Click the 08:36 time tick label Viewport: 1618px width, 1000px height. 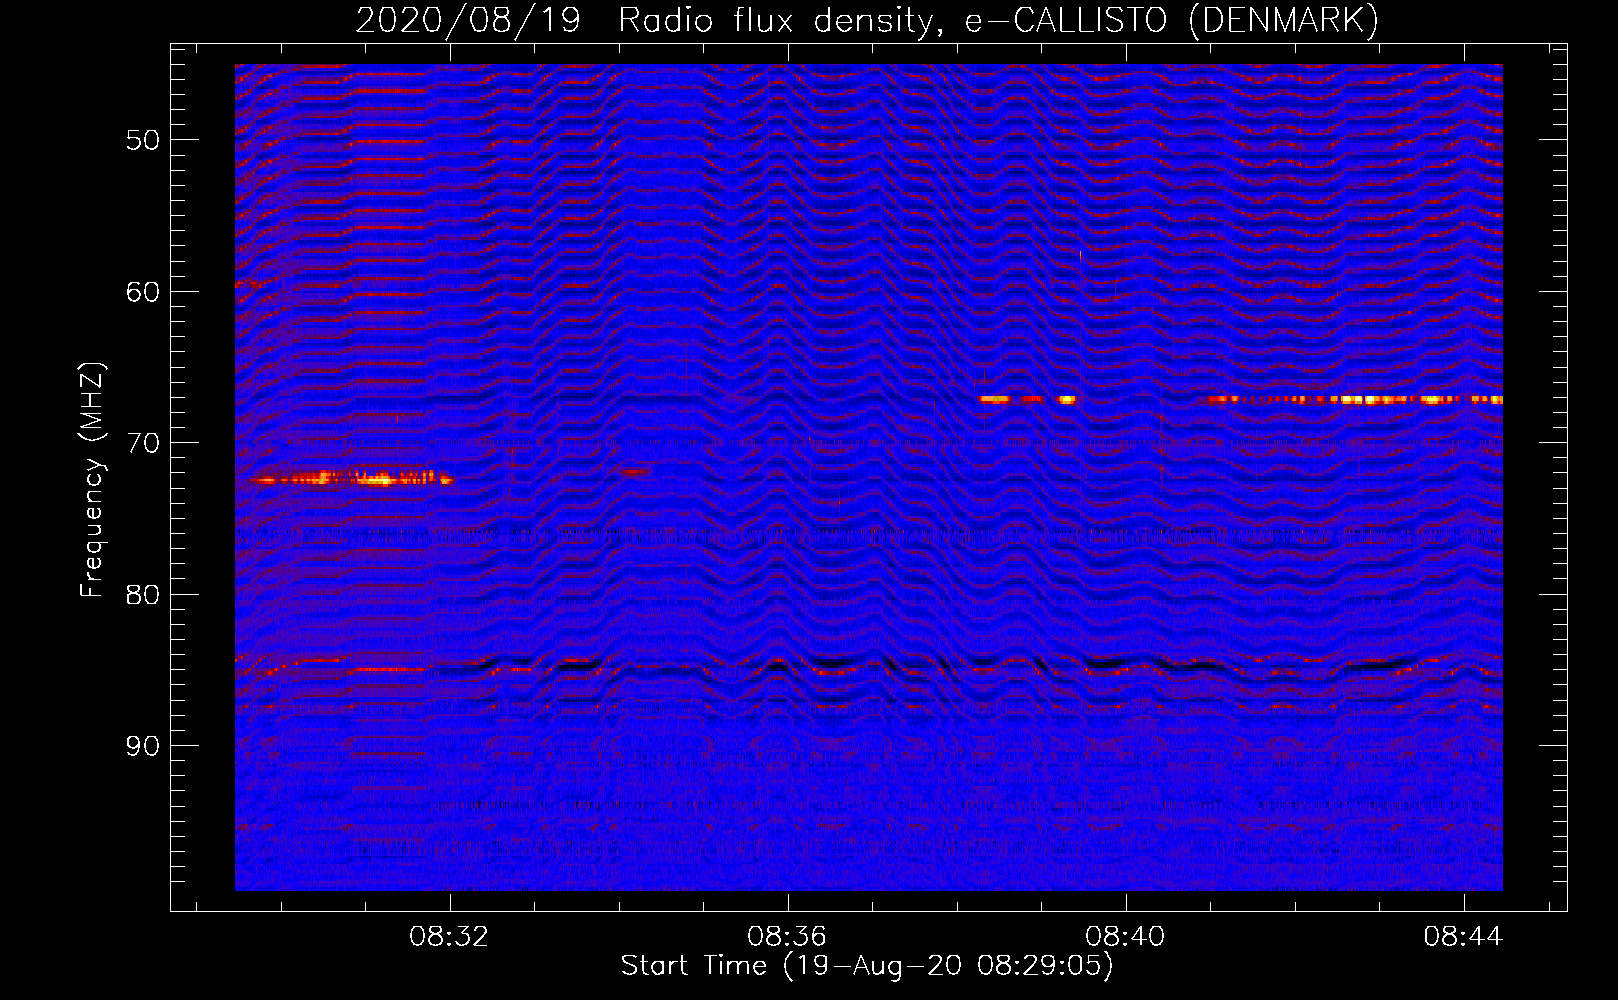click(787, 937)
